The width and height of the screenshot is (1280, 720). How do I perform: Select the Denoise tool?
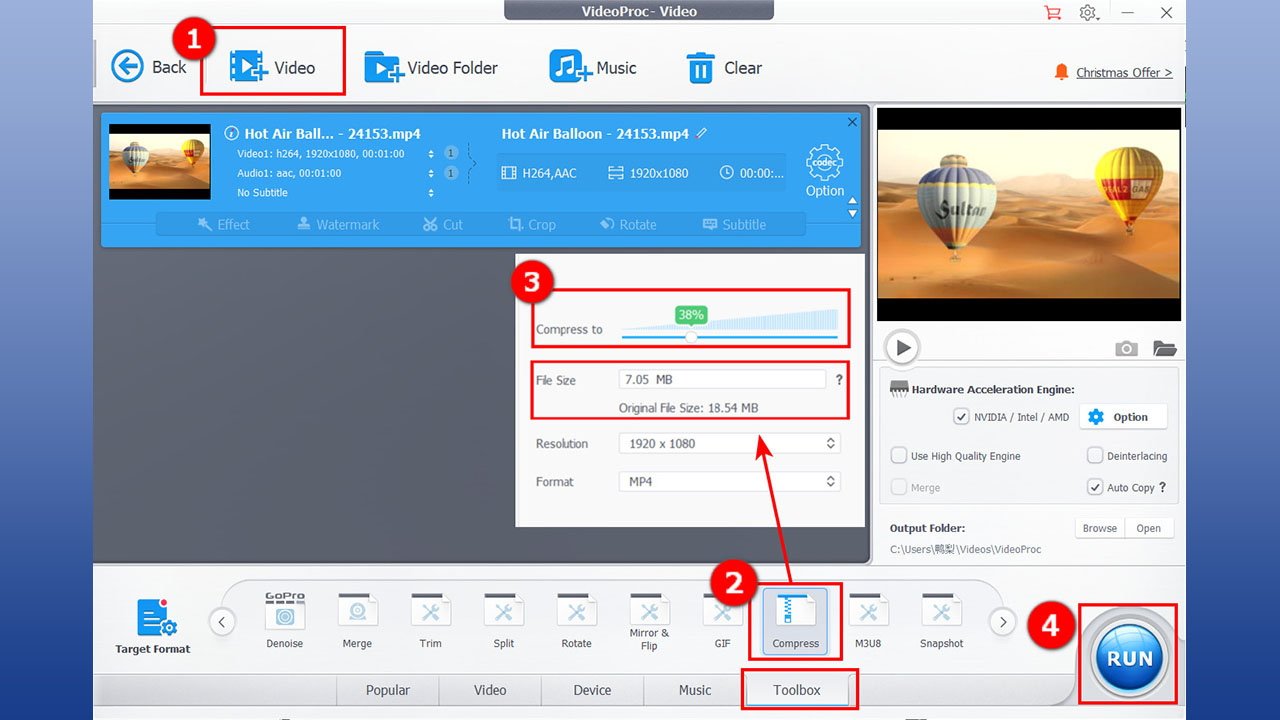point(285,621)
